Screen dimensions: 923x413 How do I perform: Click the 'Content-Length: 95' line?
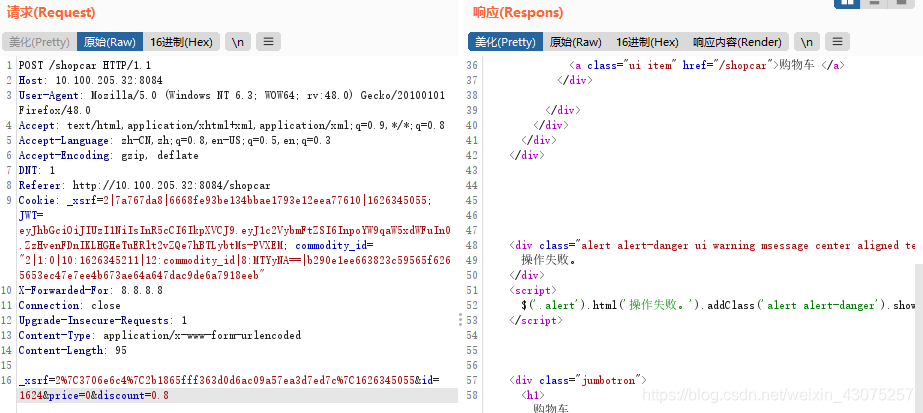72,351
